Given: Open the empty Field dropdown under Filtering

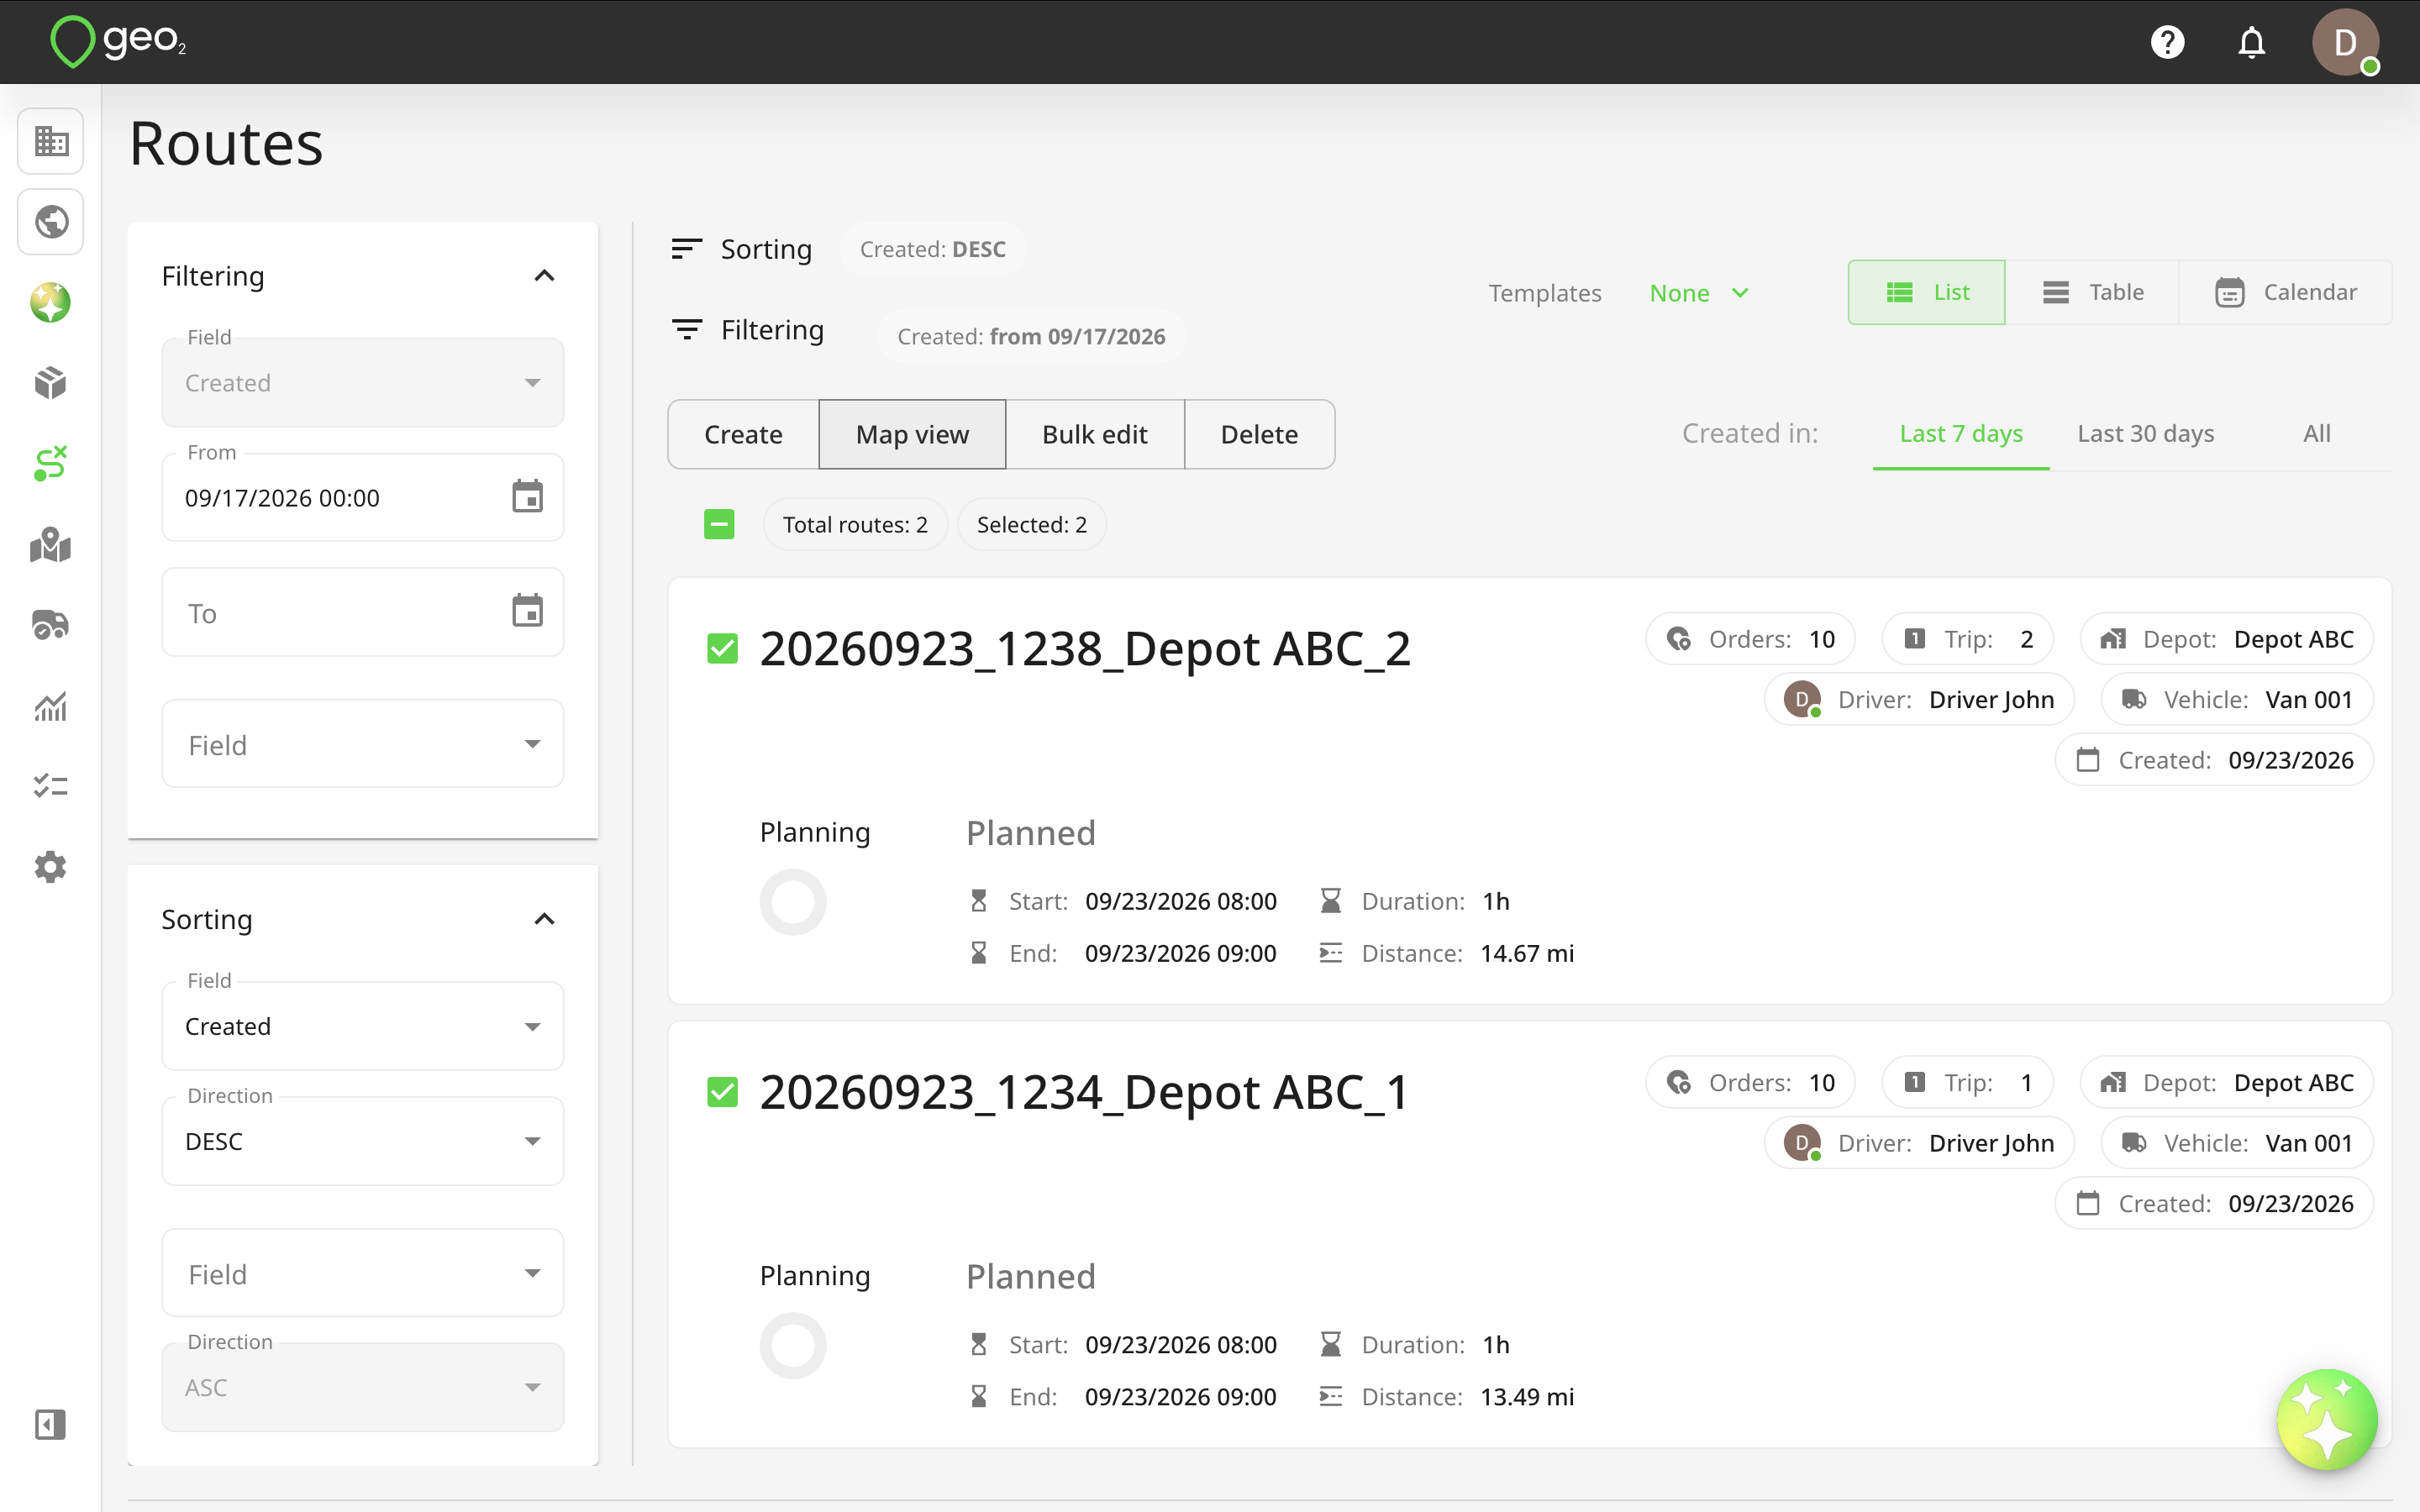Looking at the screenshot, I should pos(363,744).
